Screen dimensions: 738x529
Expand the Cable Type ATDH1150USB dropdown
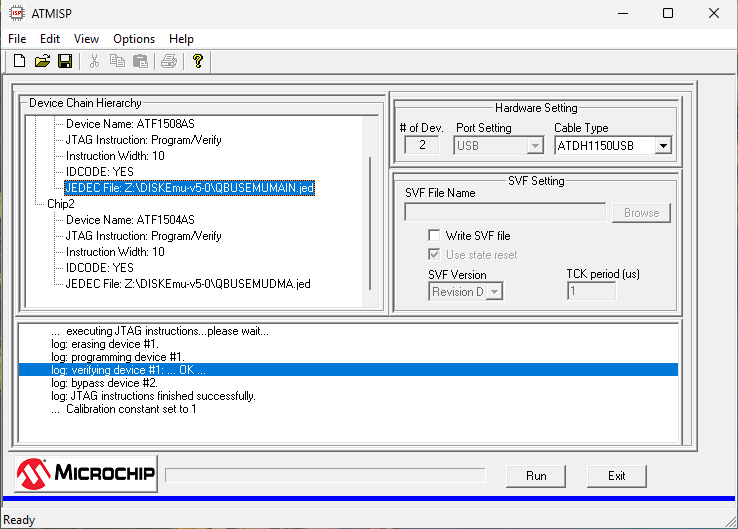point(663,146)
